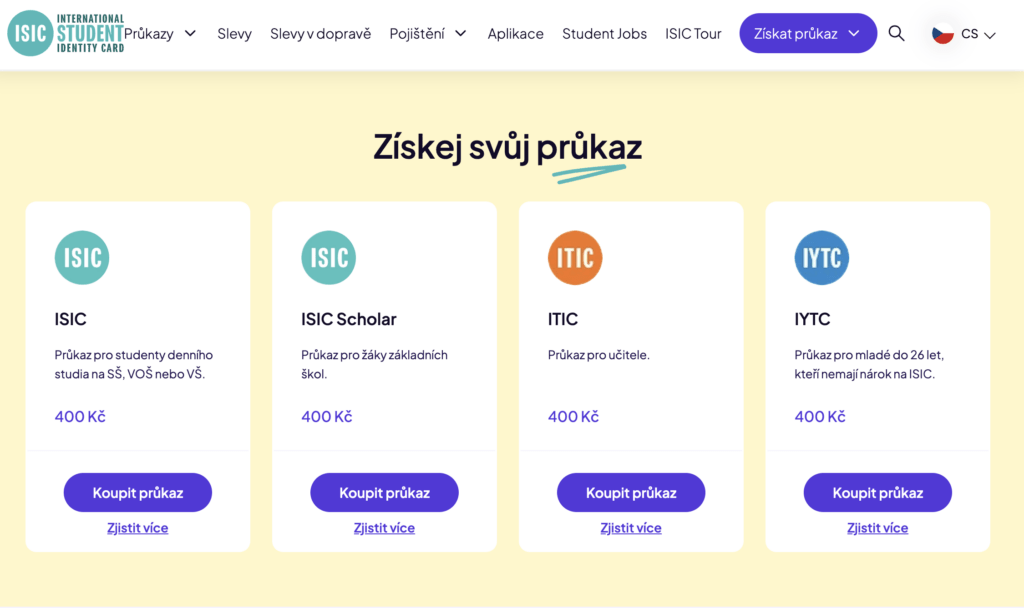Open Slevy v dopravě page
The height and width of the screenshot is (608, 1024).
point(320,34)
